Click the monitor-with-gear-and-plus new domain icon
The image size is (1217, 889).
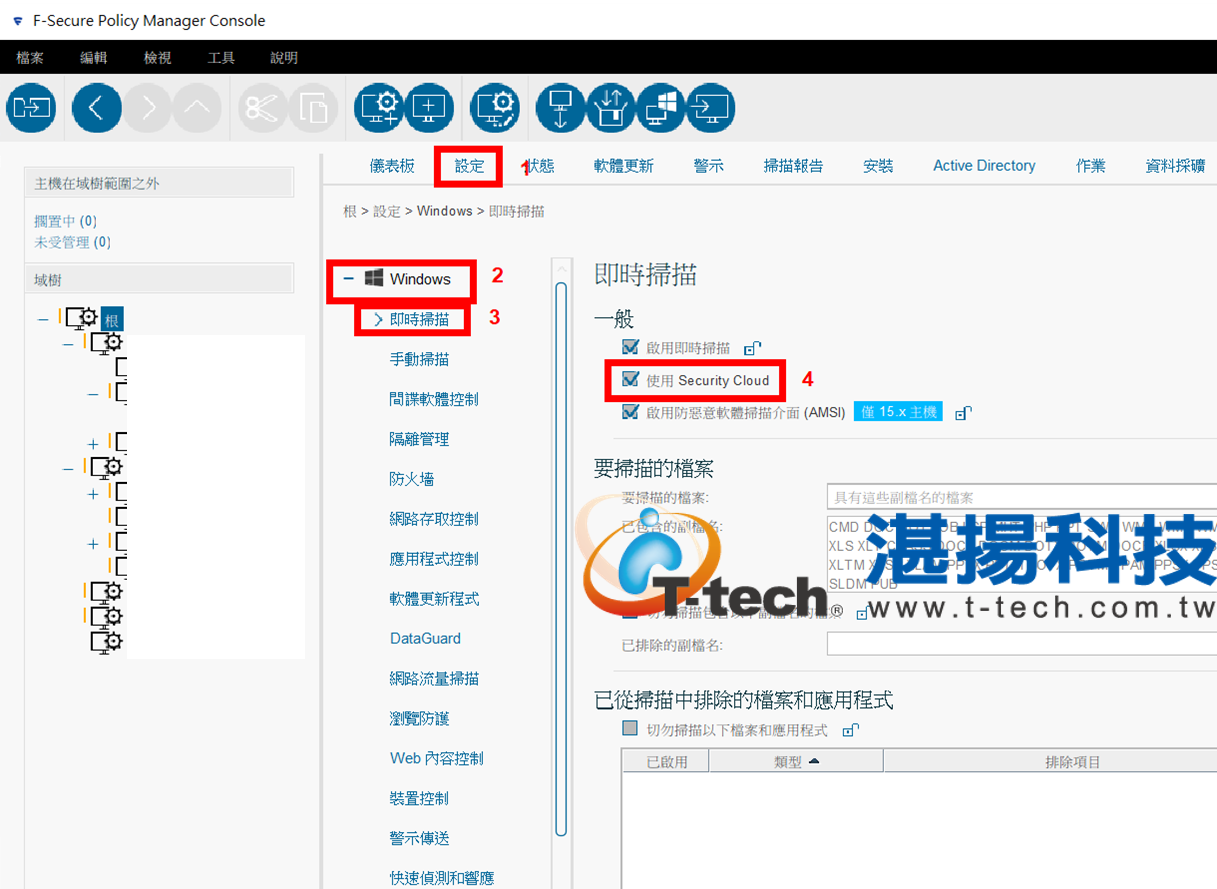(379, 107)
